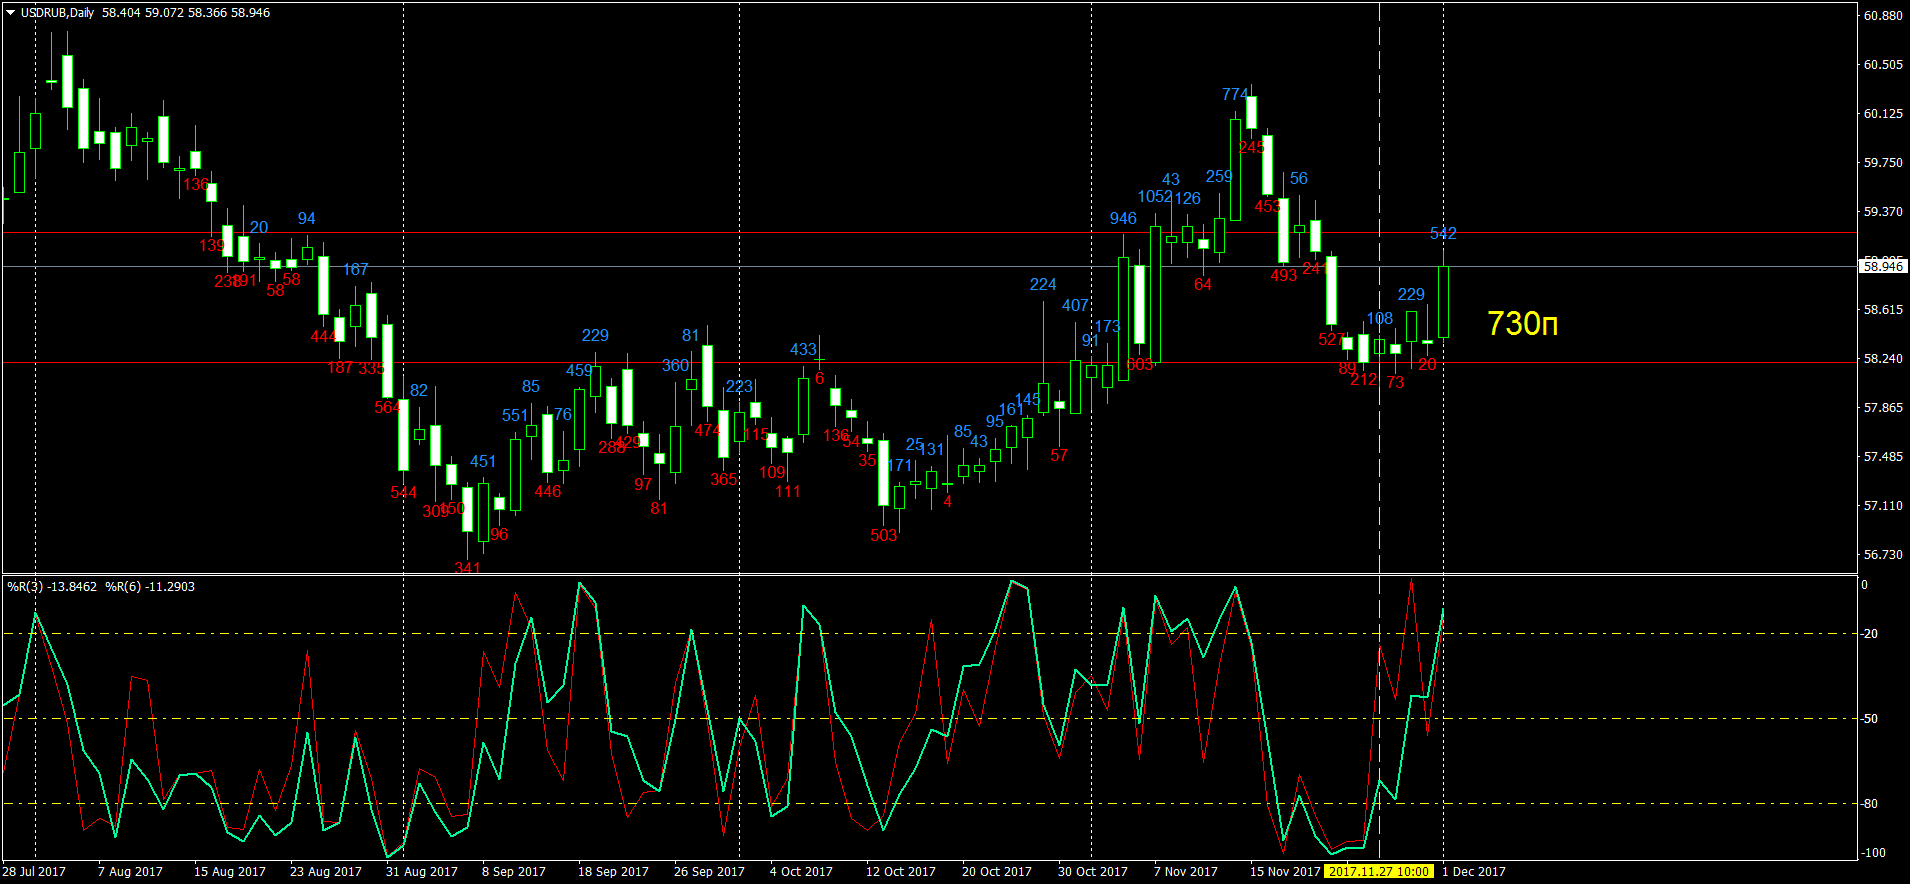Image resolution: width=1910 pixels, height=884 pixels.
Task: Click the 57.110 price axis label
Action: pos(1883,506)
